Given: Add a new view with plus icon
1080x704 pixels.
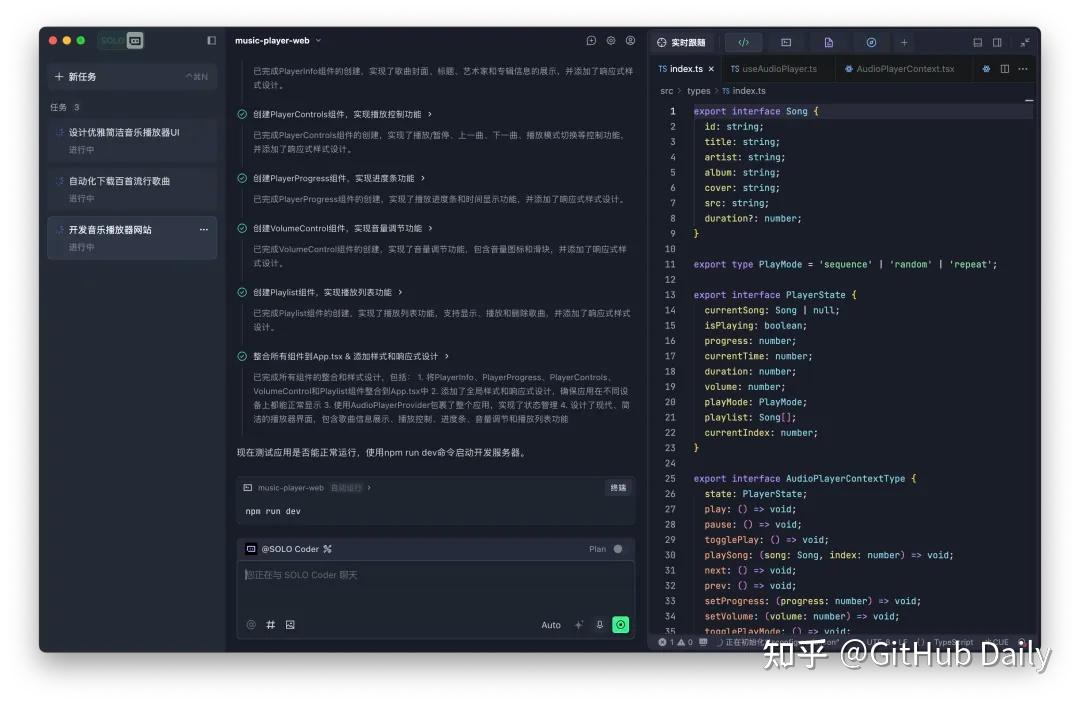Looking at the screenshot, I should point(904,43).
